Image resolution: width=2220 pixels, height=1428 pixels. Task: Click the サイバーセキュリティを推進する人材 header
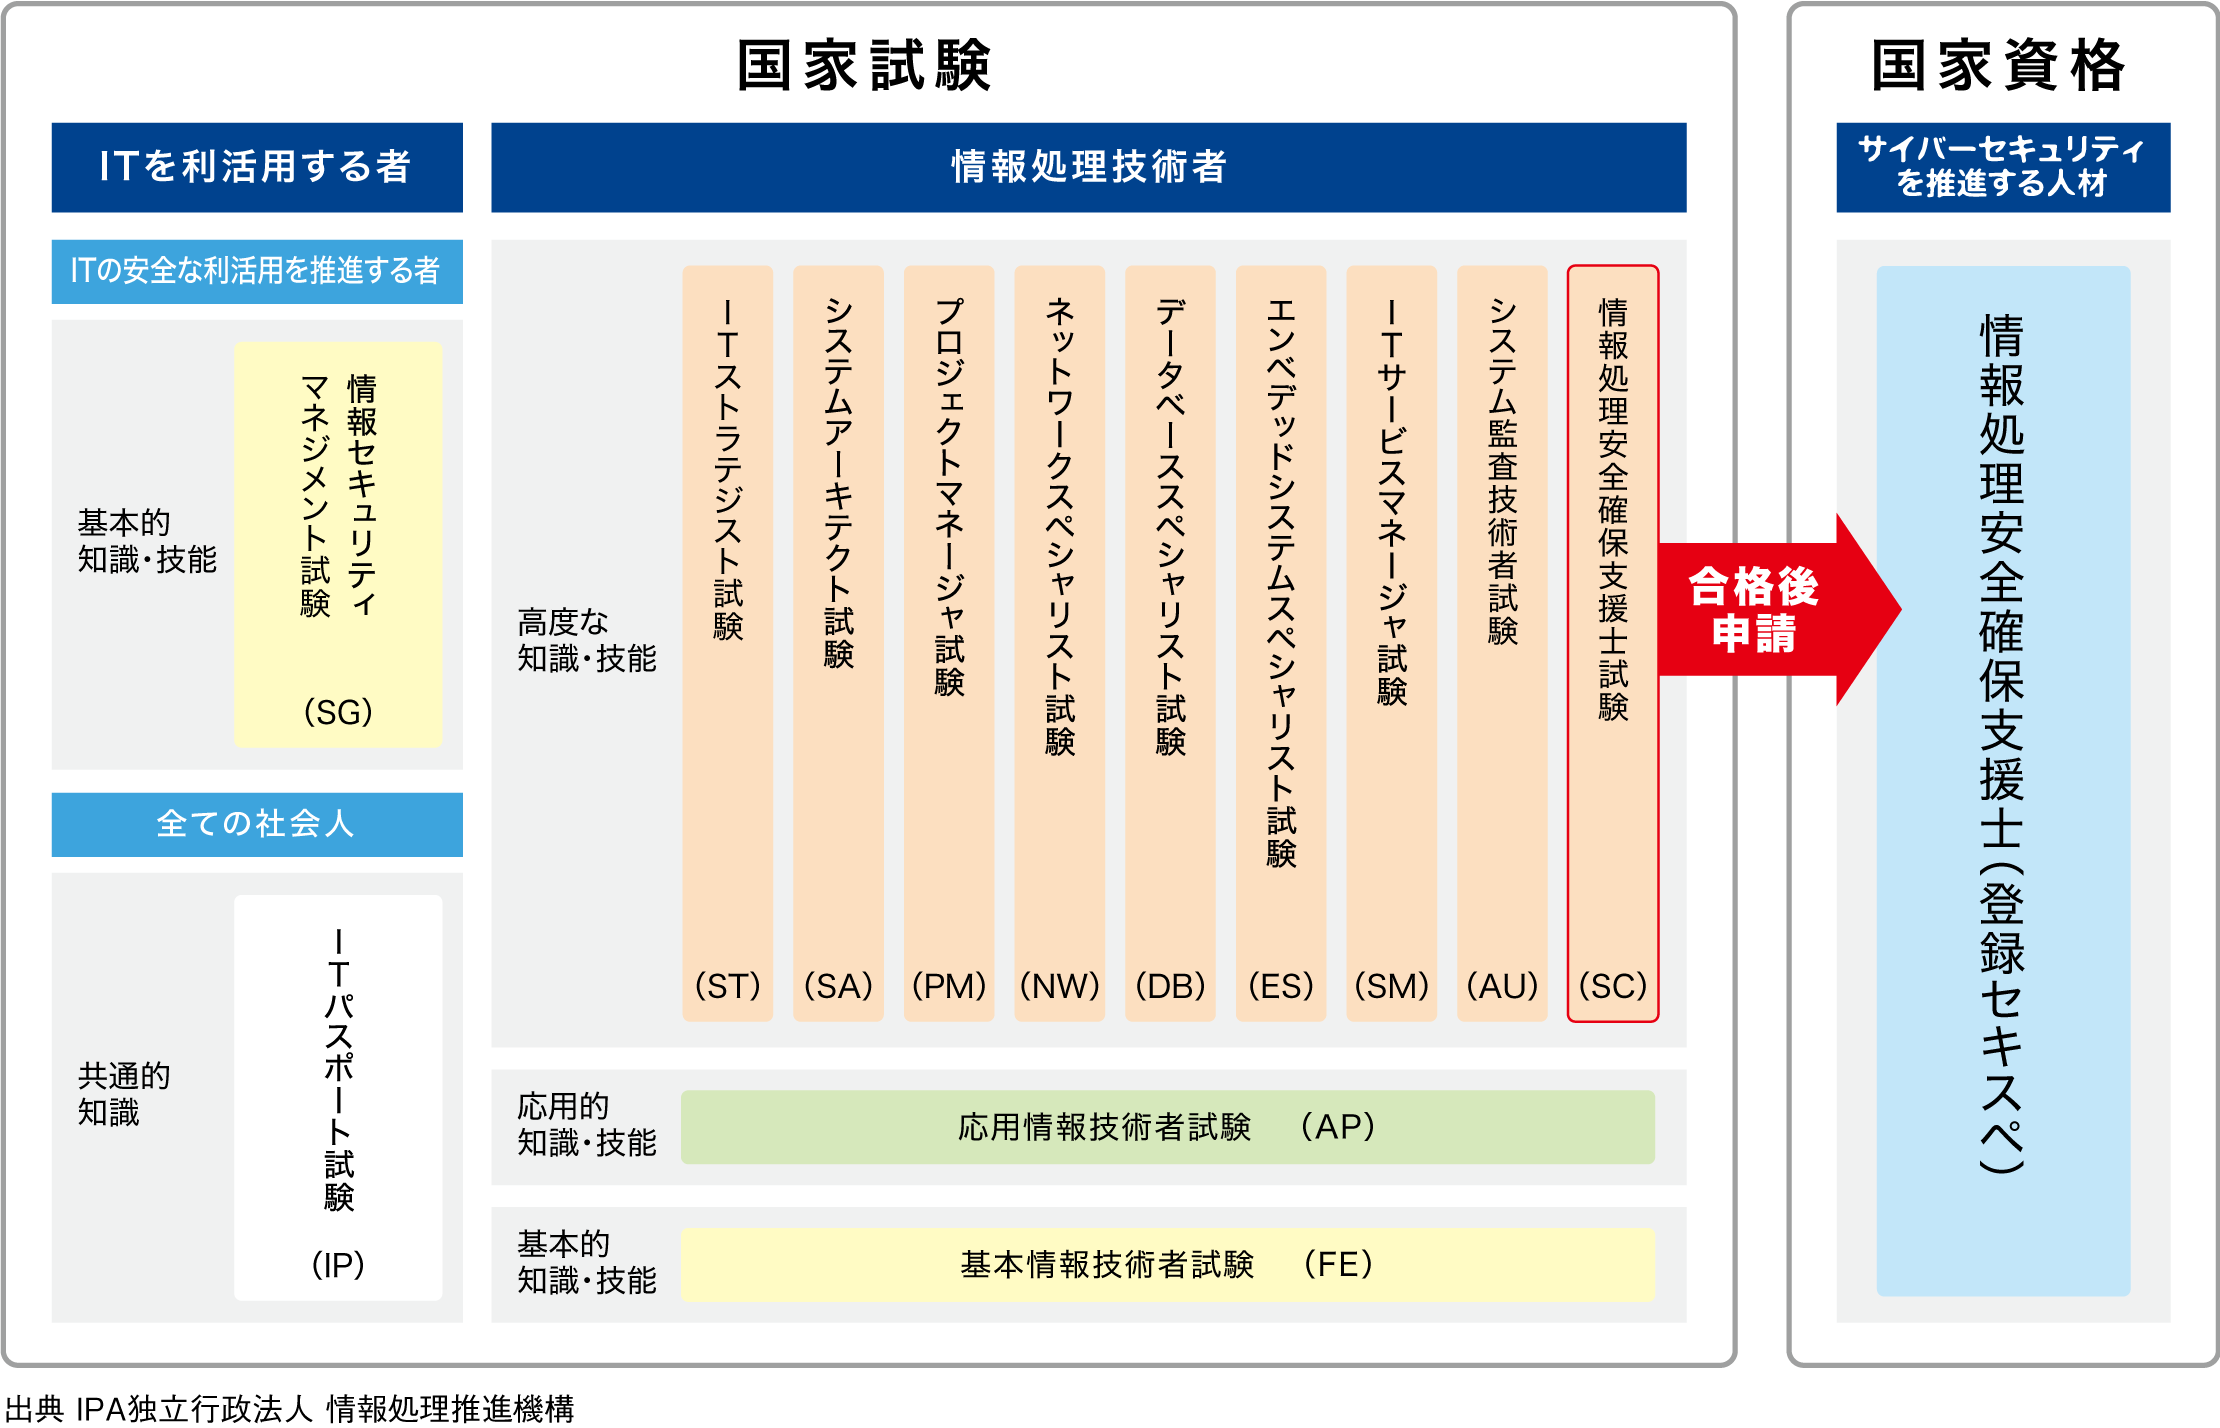2003,167
